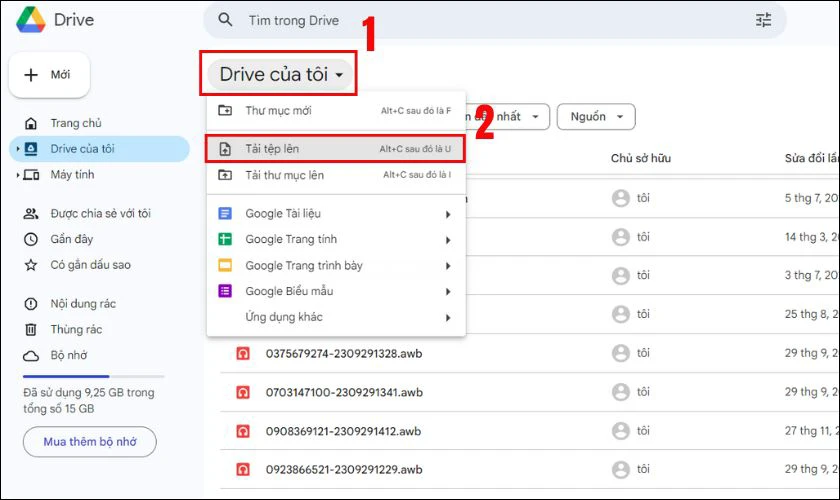Image resolution: width=840 pixels, height=500 pixels.
Task: Click the Mới new button
Action: click(49, 74)
